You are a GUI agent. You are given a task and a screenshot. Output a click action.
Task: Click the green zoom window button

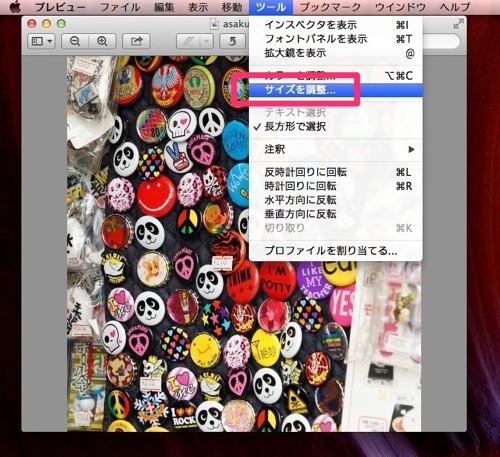tap(61, 24)
